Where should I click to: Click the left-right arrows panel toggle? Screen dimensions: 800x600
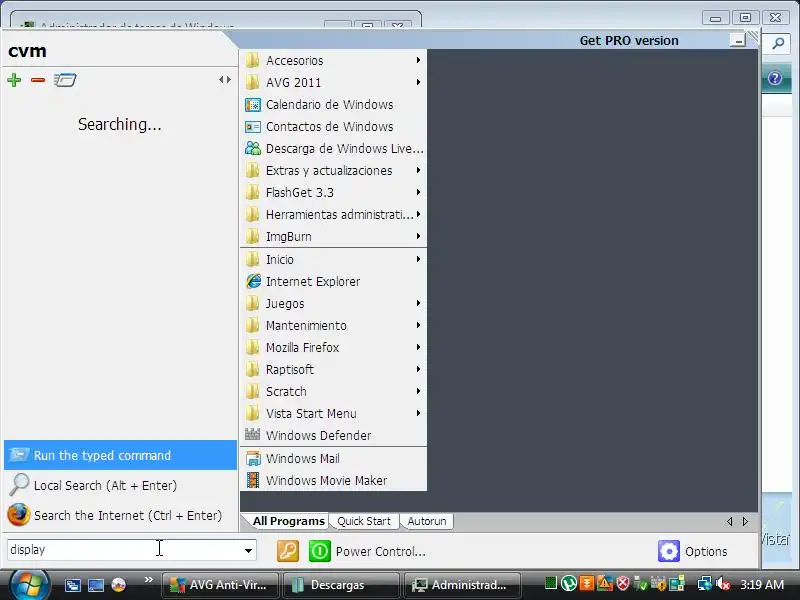(x=225, y=80)
